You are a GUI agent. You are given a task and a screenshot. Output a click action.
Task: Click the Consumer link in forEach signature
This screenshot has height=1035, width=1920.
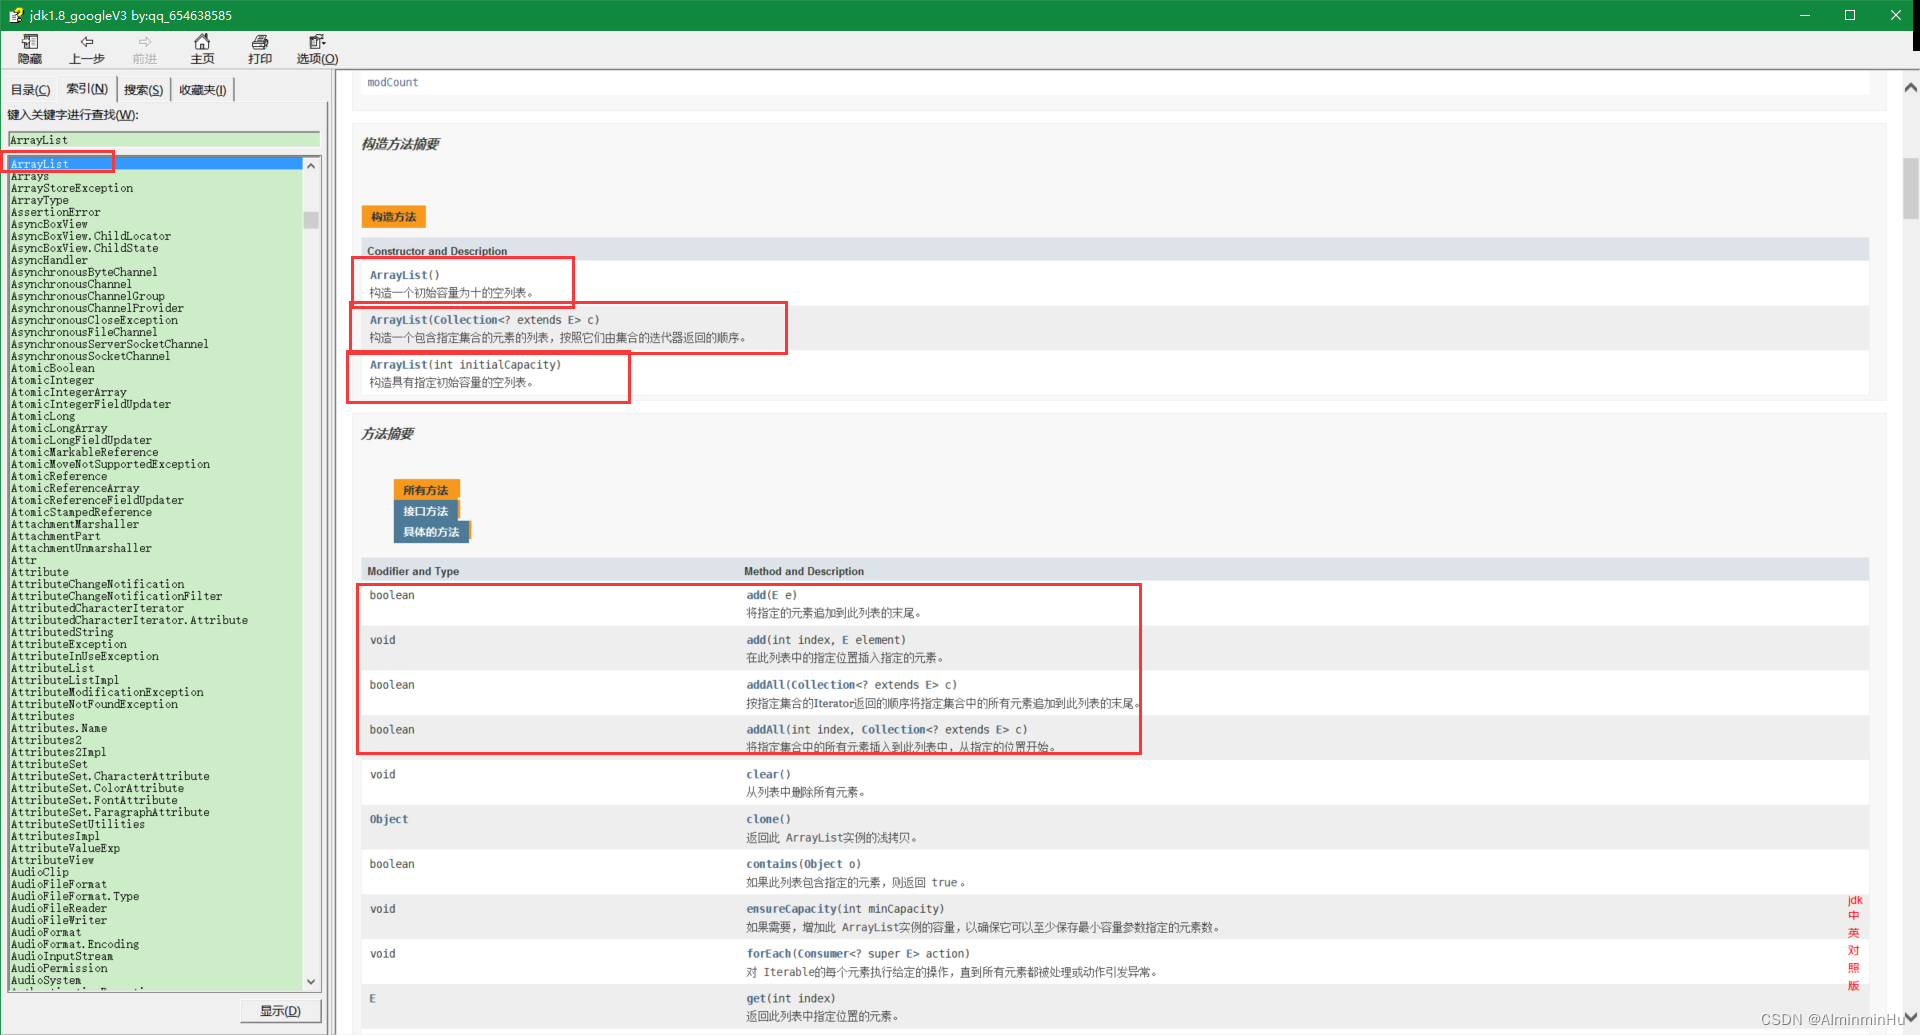(x=824, y=954)
